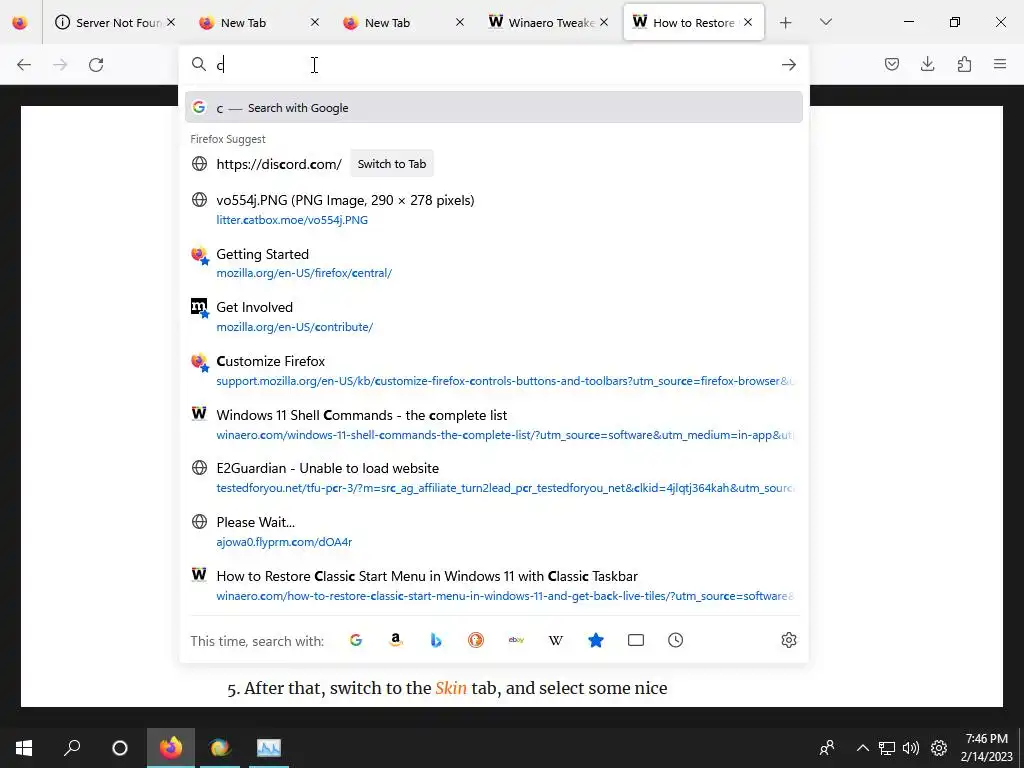Open the Get Involved bookmark suggestion
This screenshot has height=768, width=1024.
[x=494, y=317]
